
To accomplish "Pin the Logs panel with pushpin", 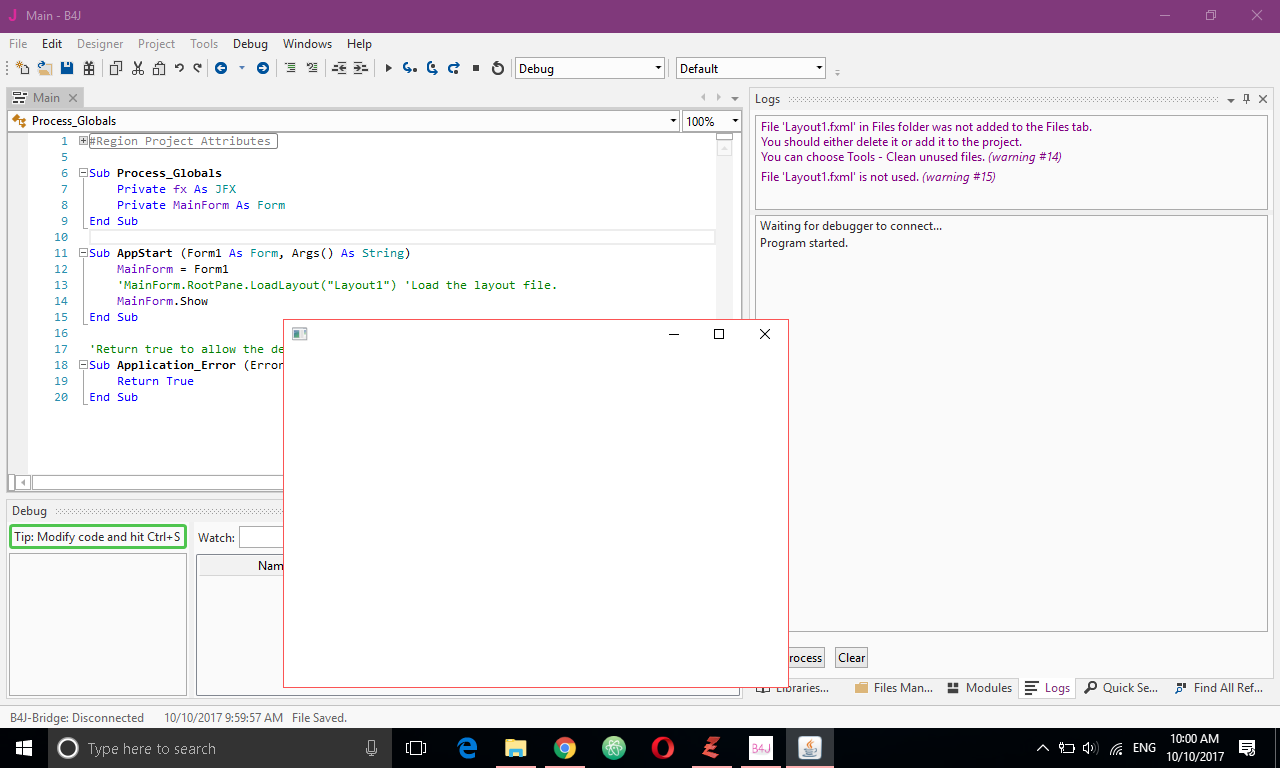I will tap(1246, 99).
